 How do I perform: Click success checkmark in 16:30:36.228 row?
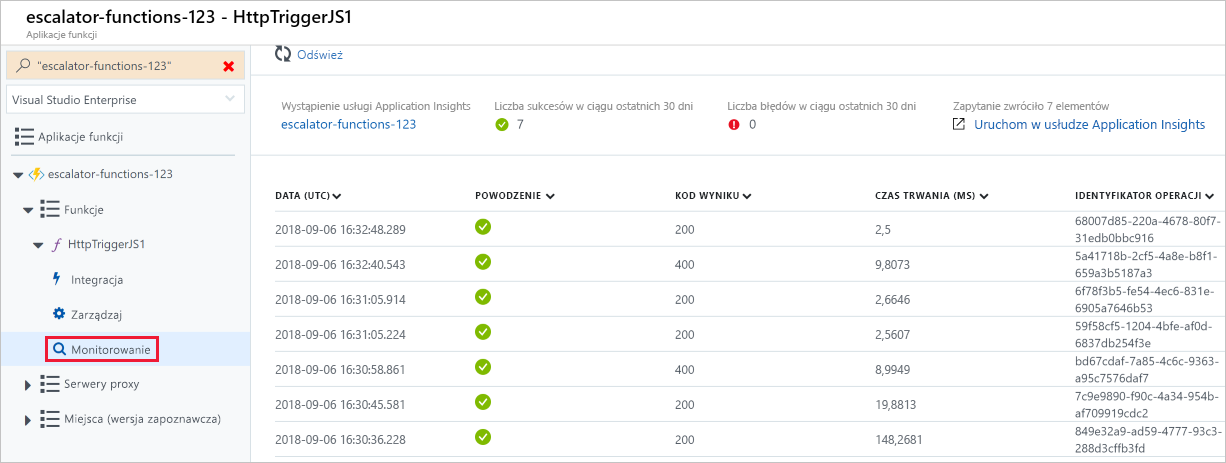[483, 436]
